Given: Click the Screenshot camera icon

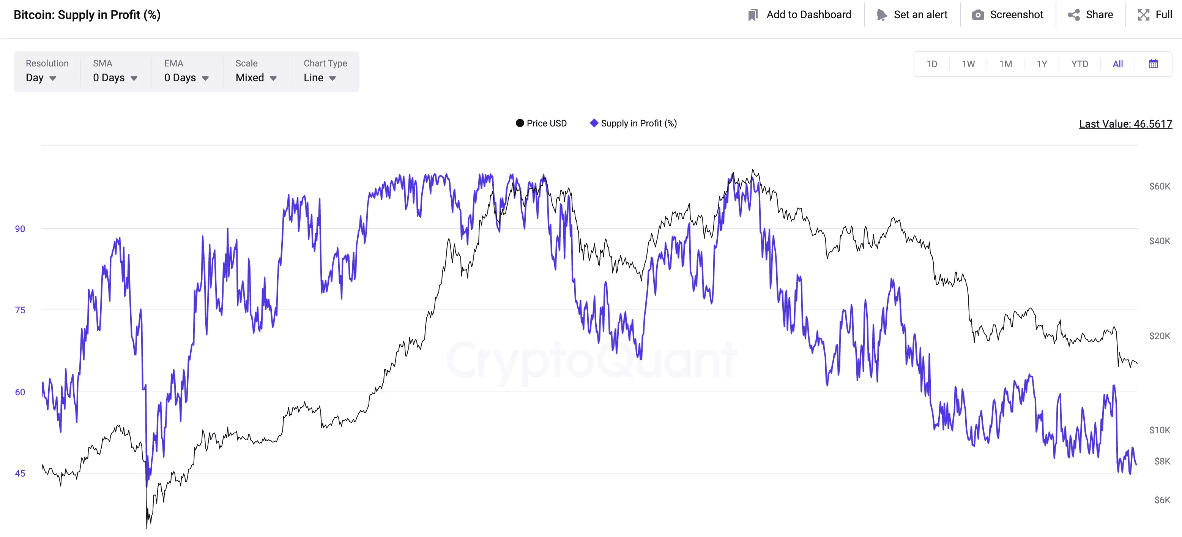Looking at the screenshot, I should tap(978, 15).
